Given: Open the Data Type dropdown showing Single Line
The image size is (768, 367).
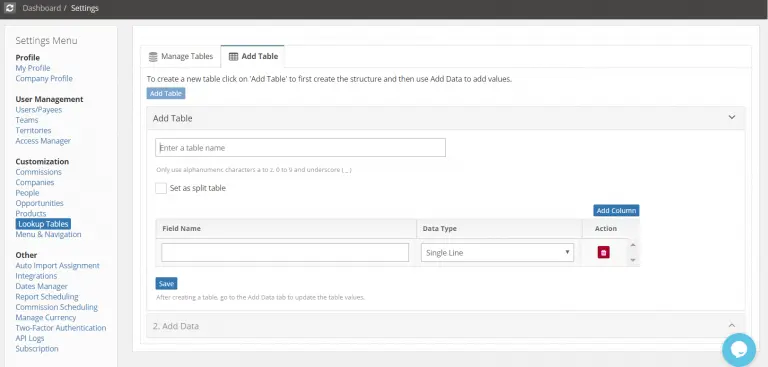Looking at the screenshot, I should pyautogui.click(x=497, y=253).
